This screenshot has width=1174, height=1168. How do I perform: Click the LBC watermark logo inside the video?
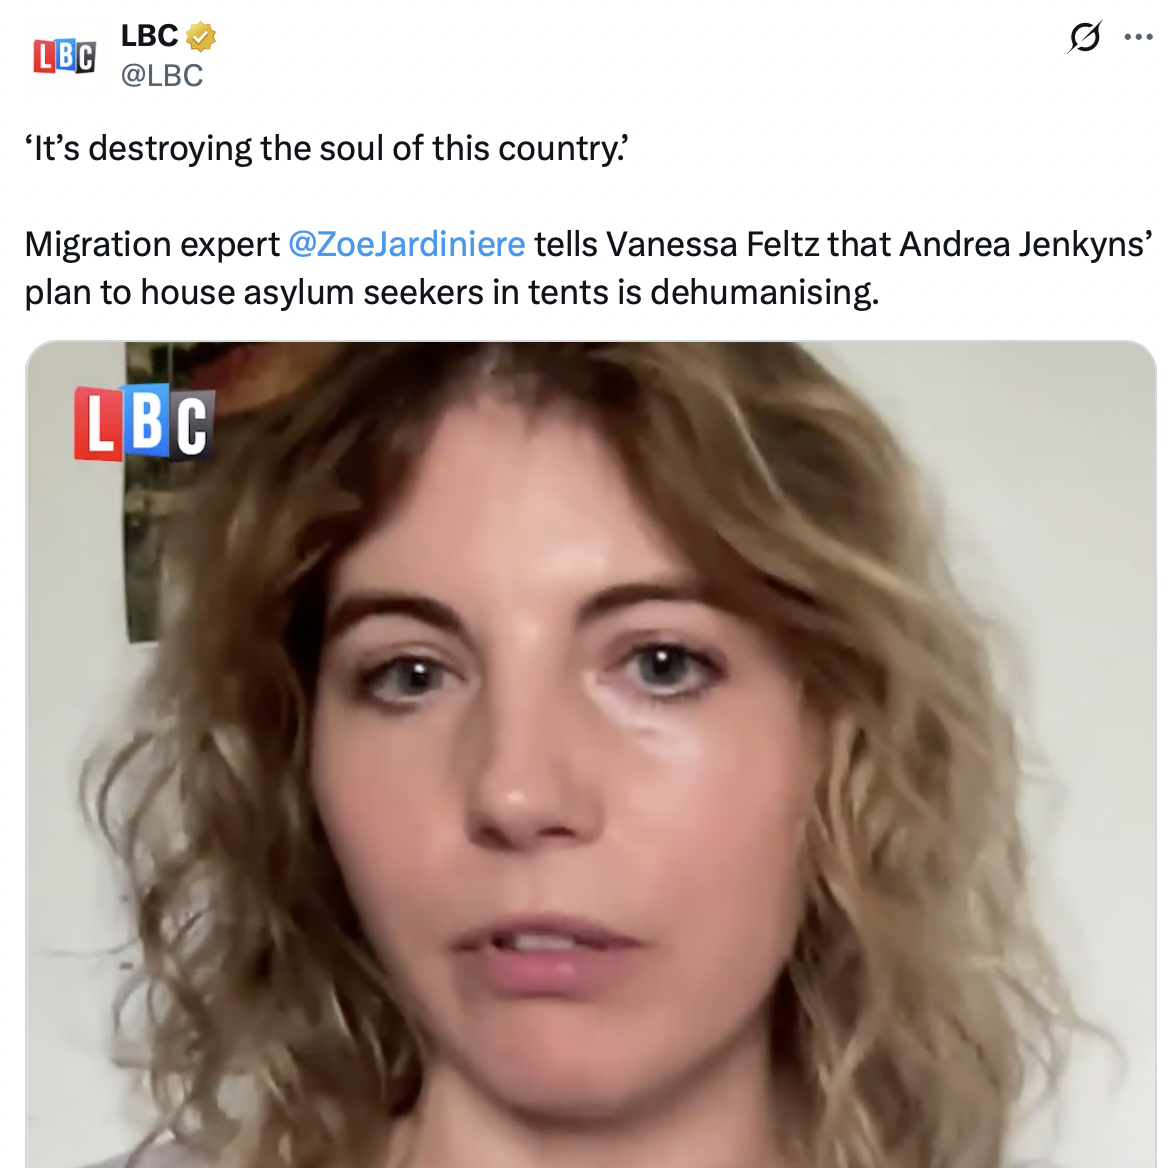point(145,422)
